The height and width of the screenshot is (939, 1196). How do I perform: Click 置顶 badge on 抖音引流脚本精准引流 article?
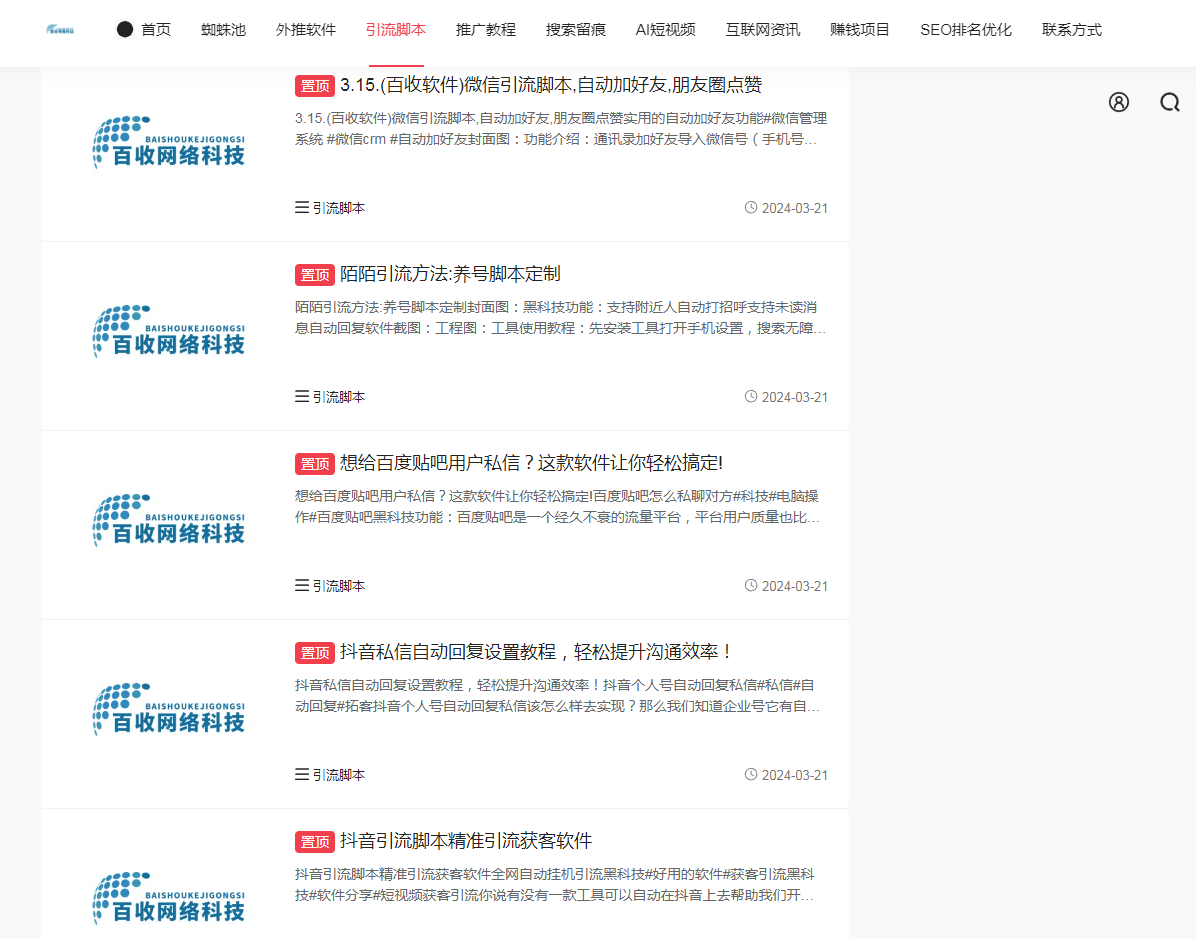315,842
